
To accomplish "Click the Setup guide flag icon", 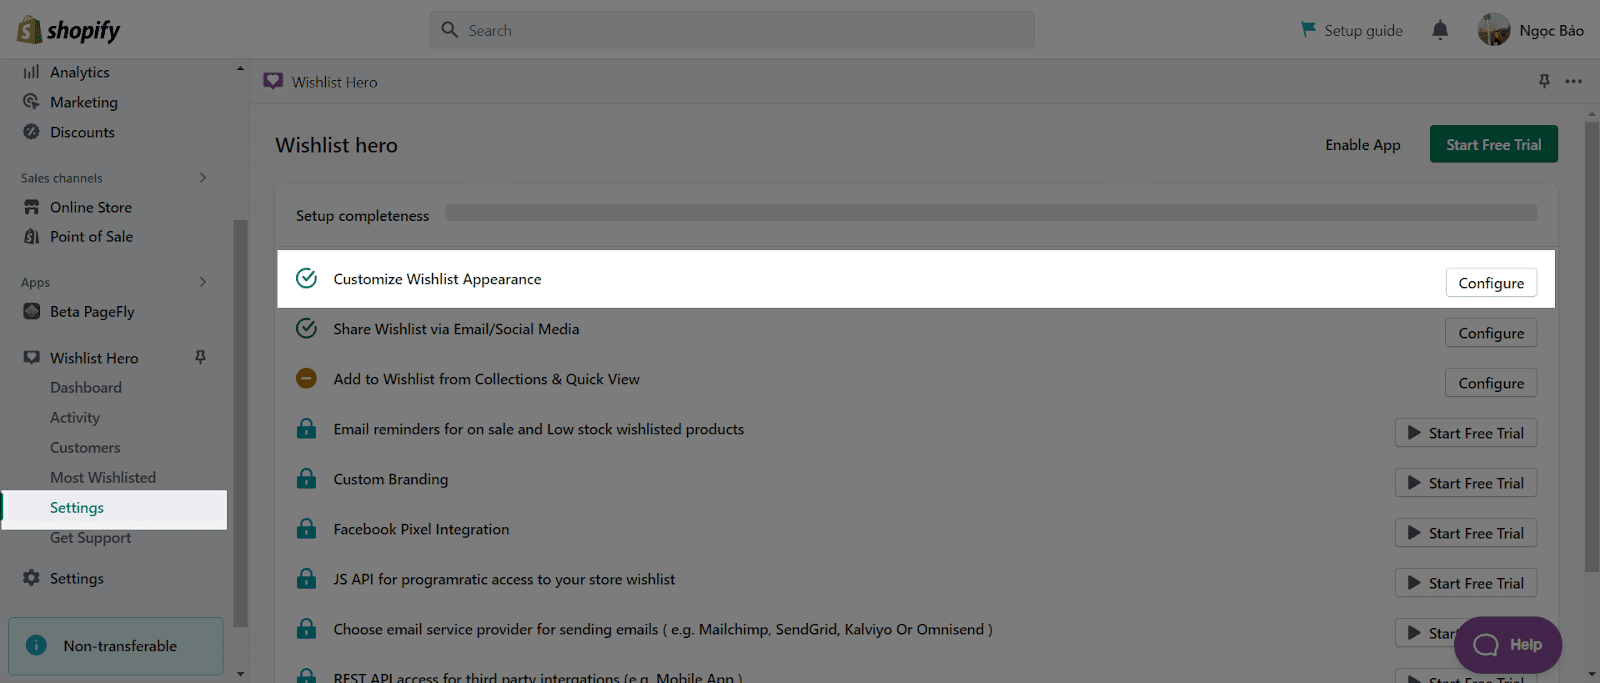I will point(1308,30).
